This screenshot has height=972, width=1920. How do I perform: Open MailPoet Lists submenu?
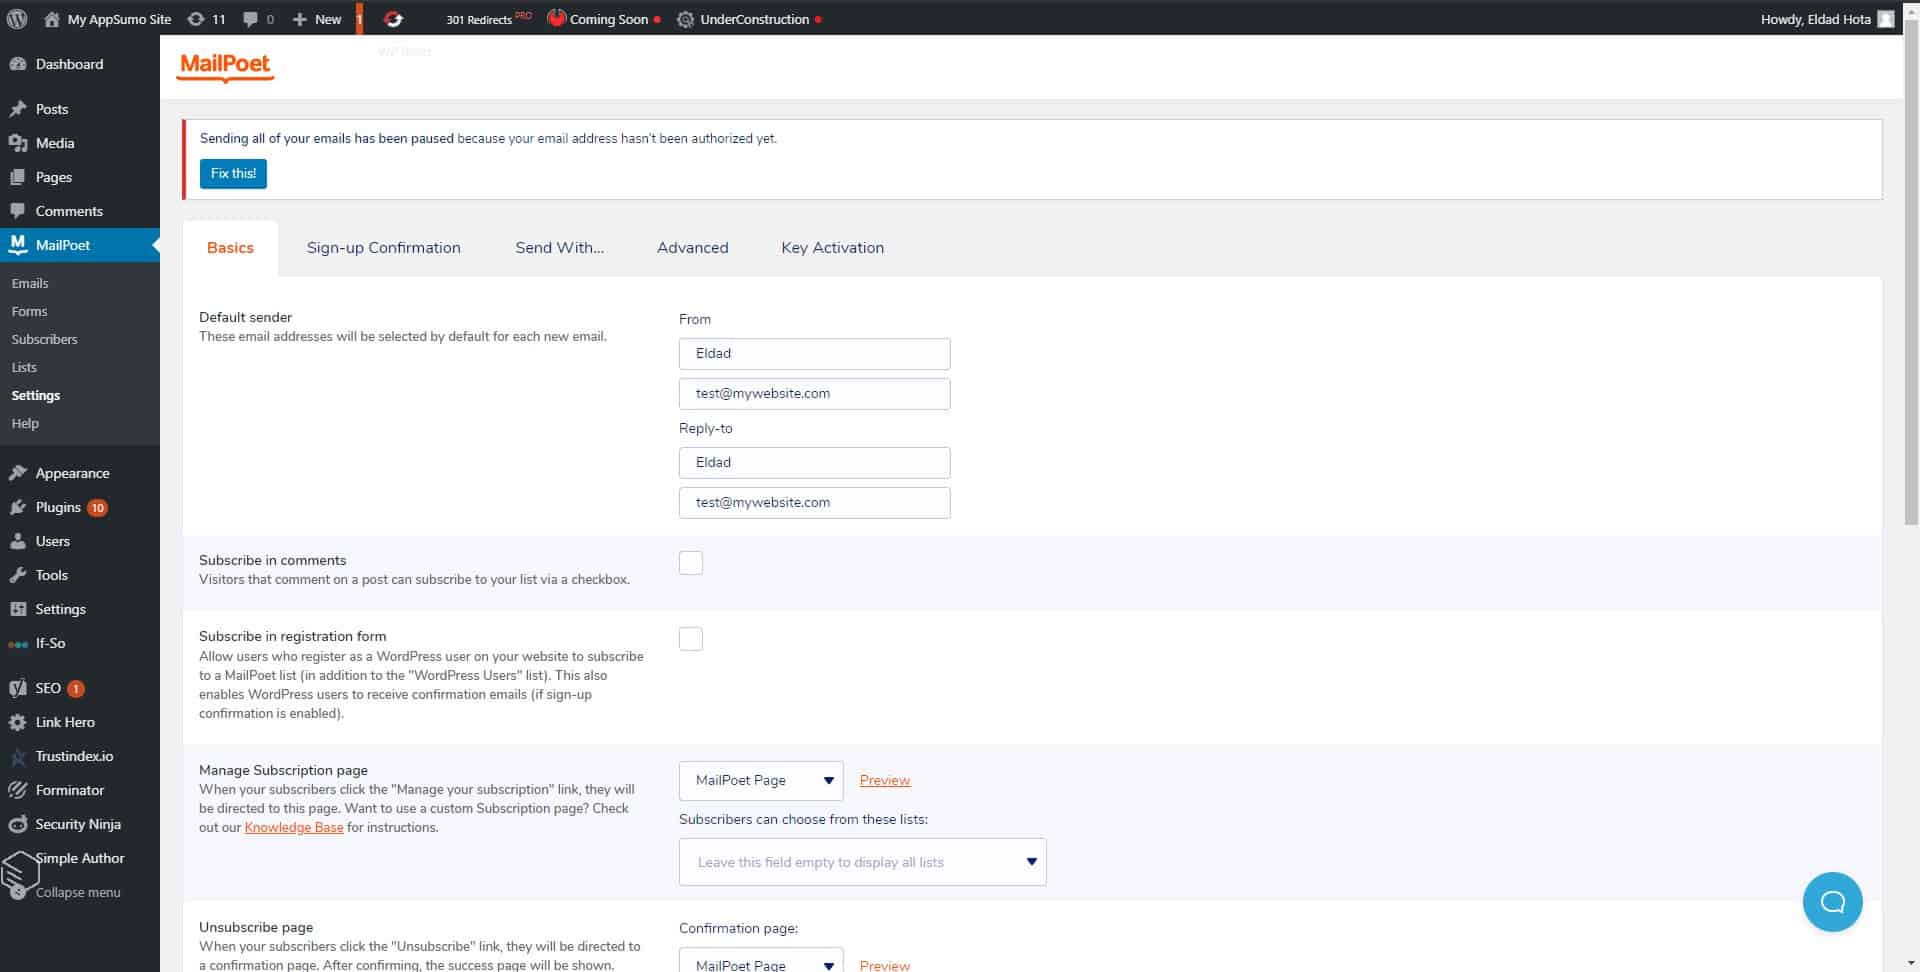pyautogui.click(x=24, y=368)
